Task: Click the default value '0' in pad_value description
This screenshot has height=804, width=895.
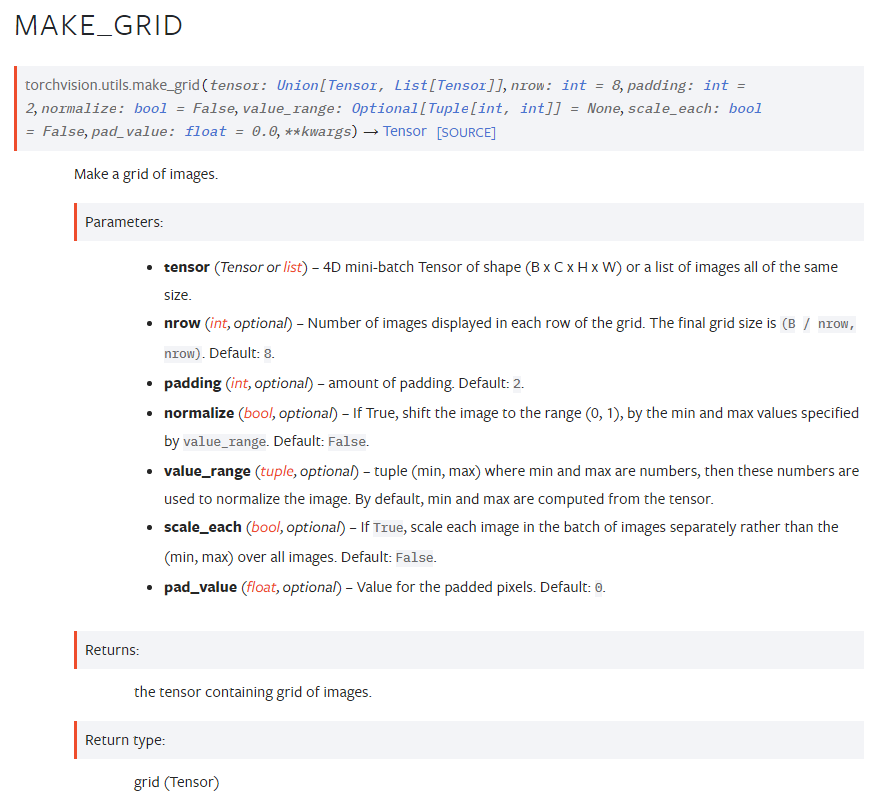Action: coord(598,588)
